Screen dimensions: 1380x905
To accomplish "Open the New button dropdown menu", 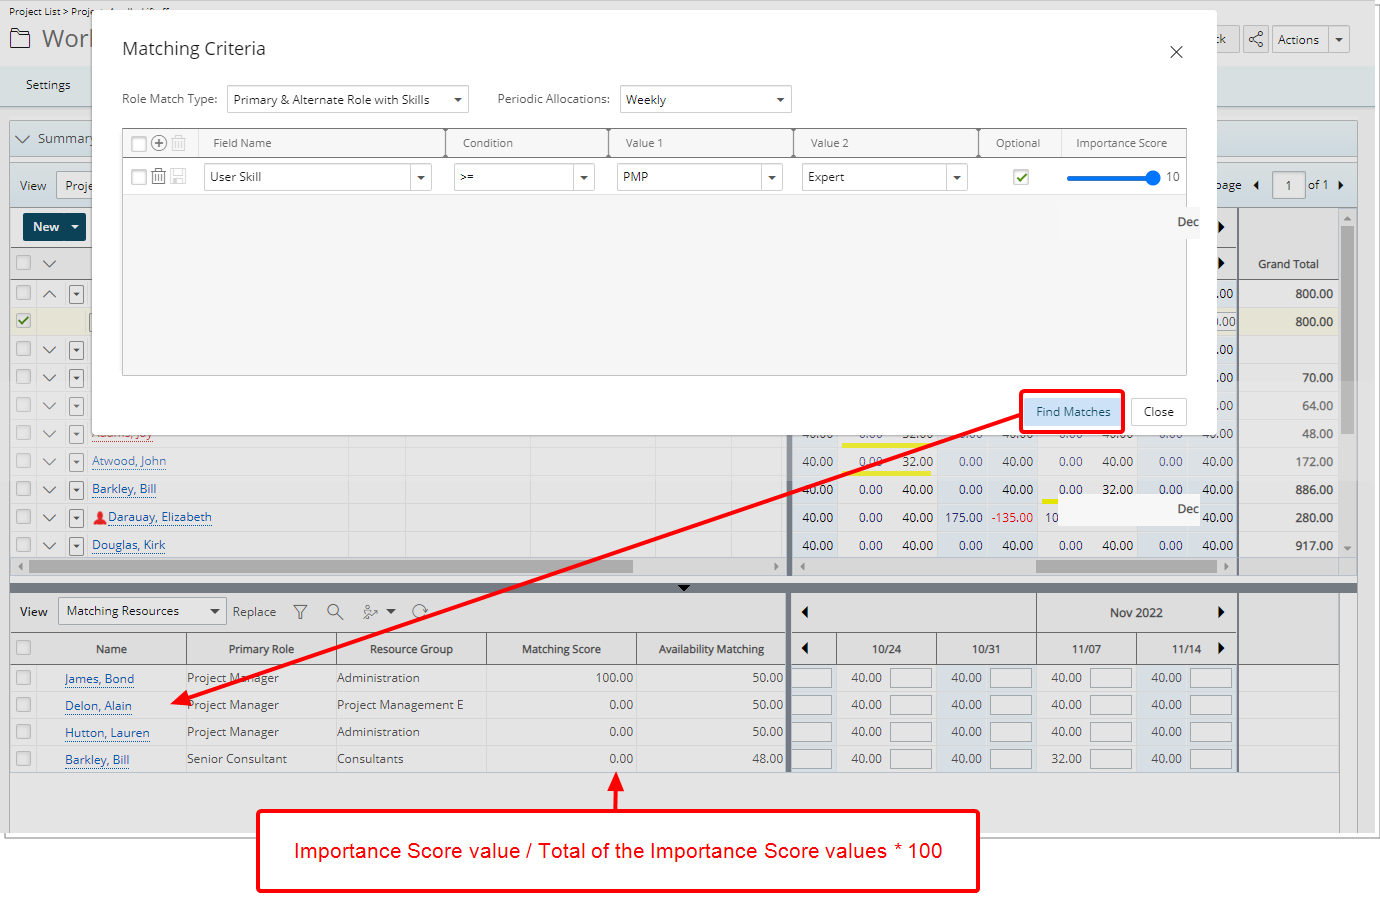I will 74,227.
